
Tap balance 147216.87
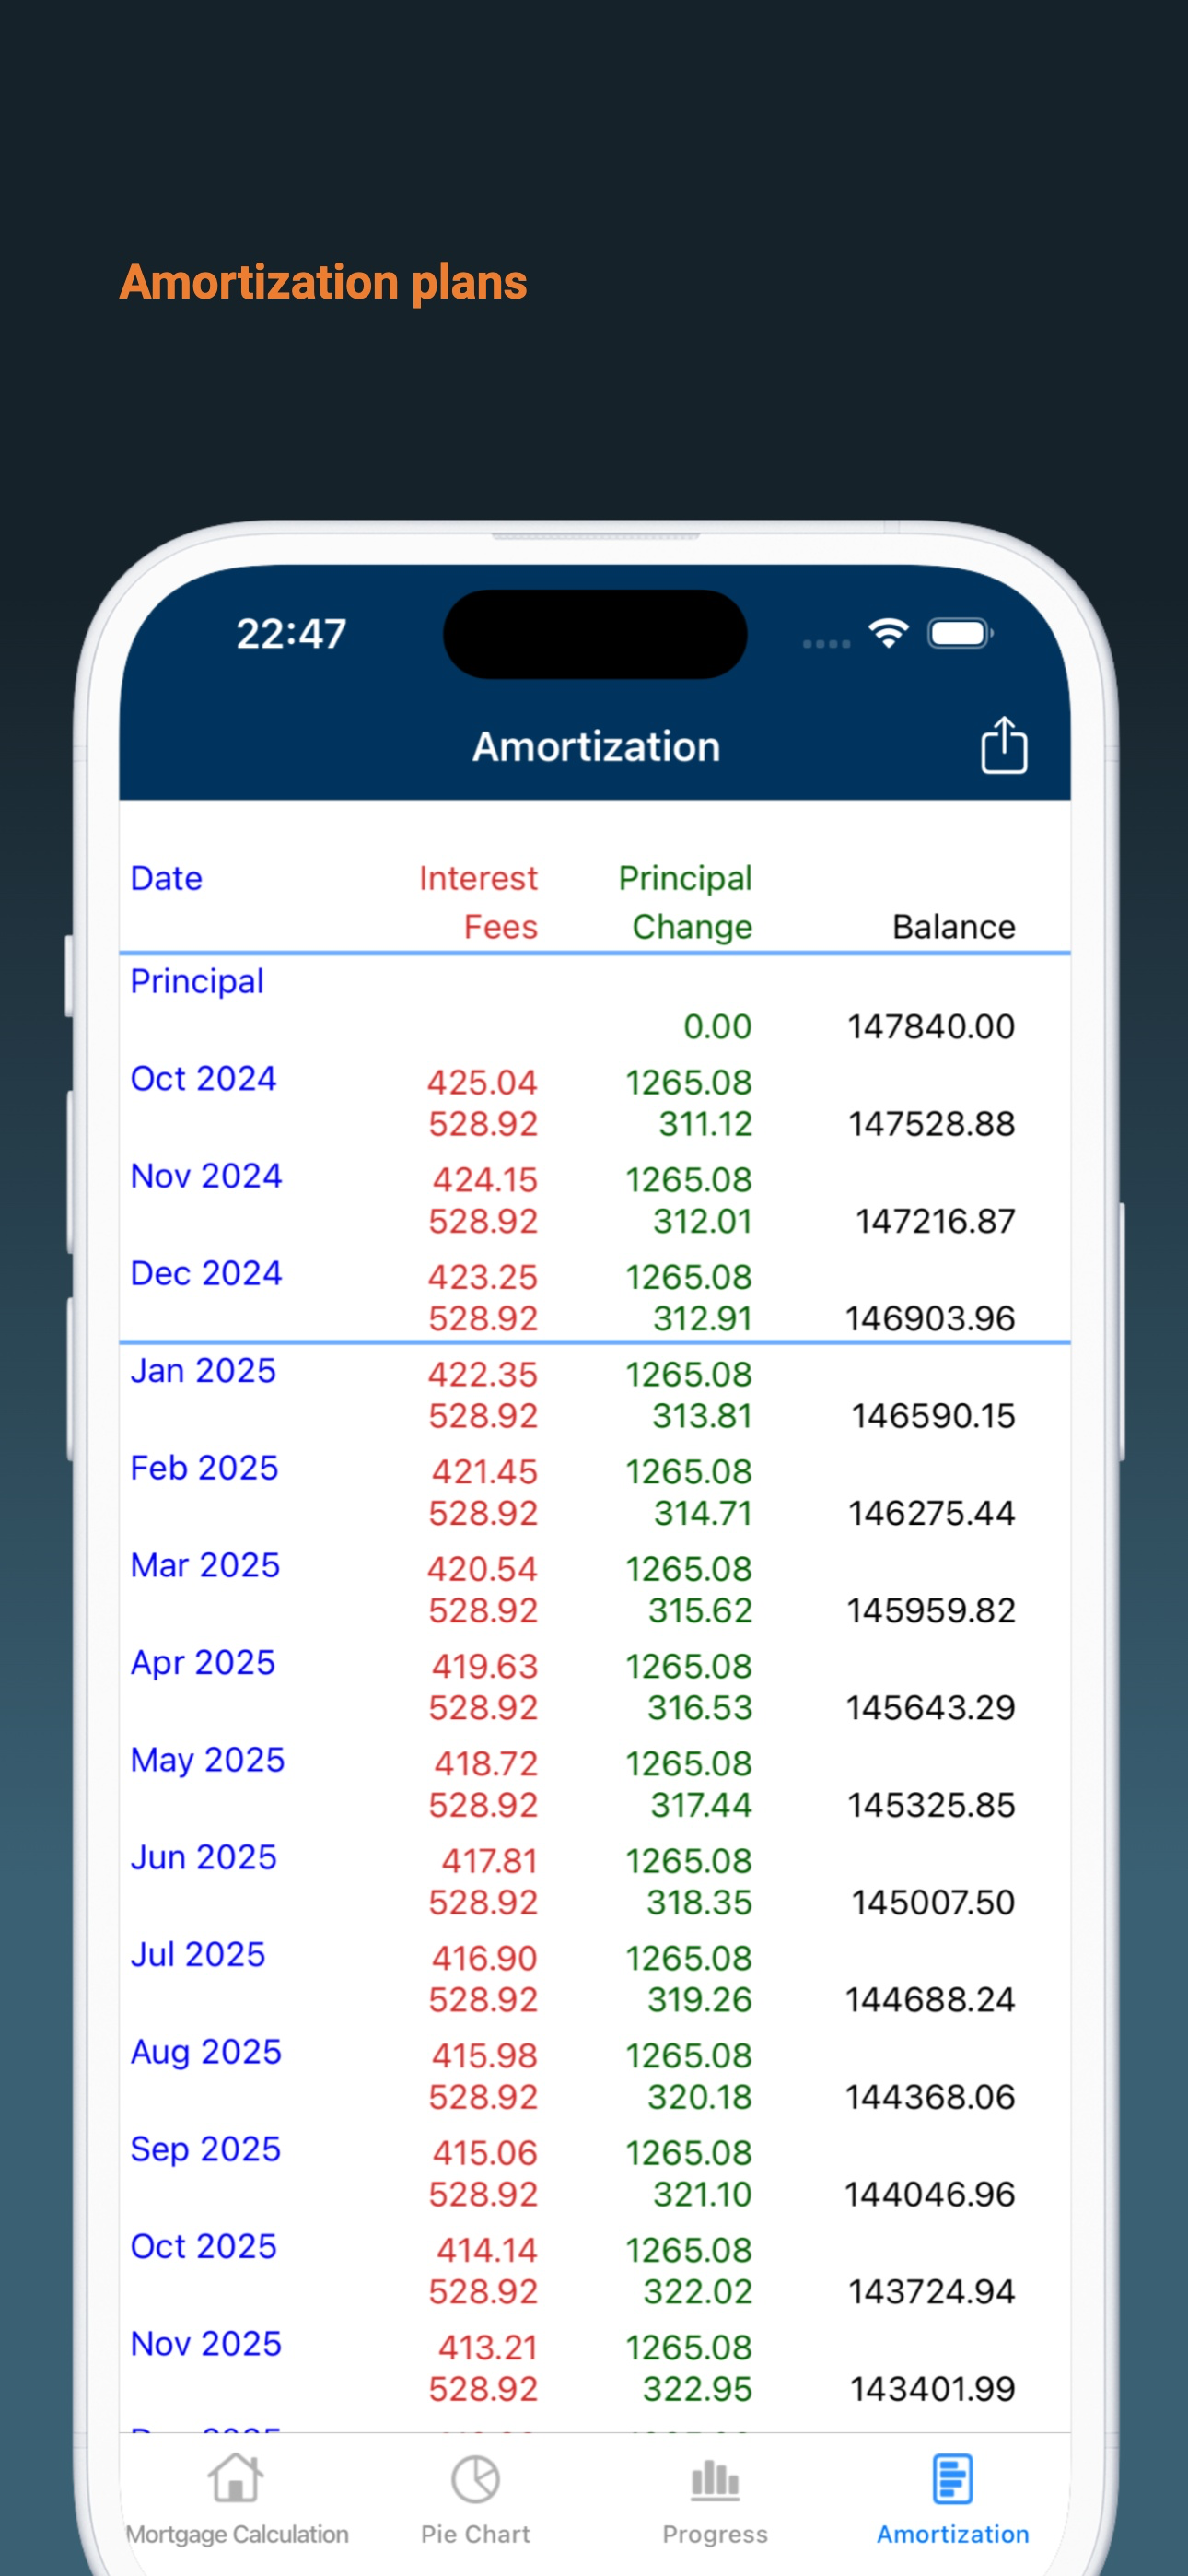(x=935, y=1221)
